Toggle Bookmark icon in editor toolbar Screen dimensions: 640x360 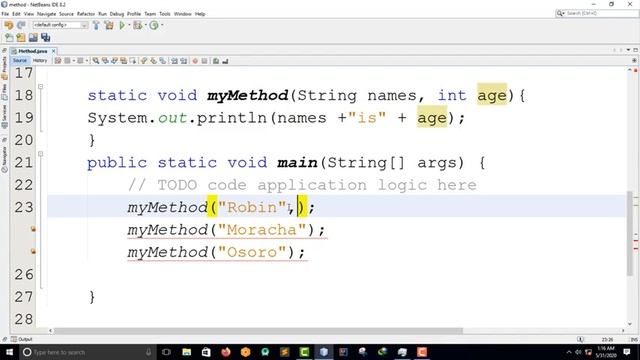pyautogui.click(x=162, y=61)
